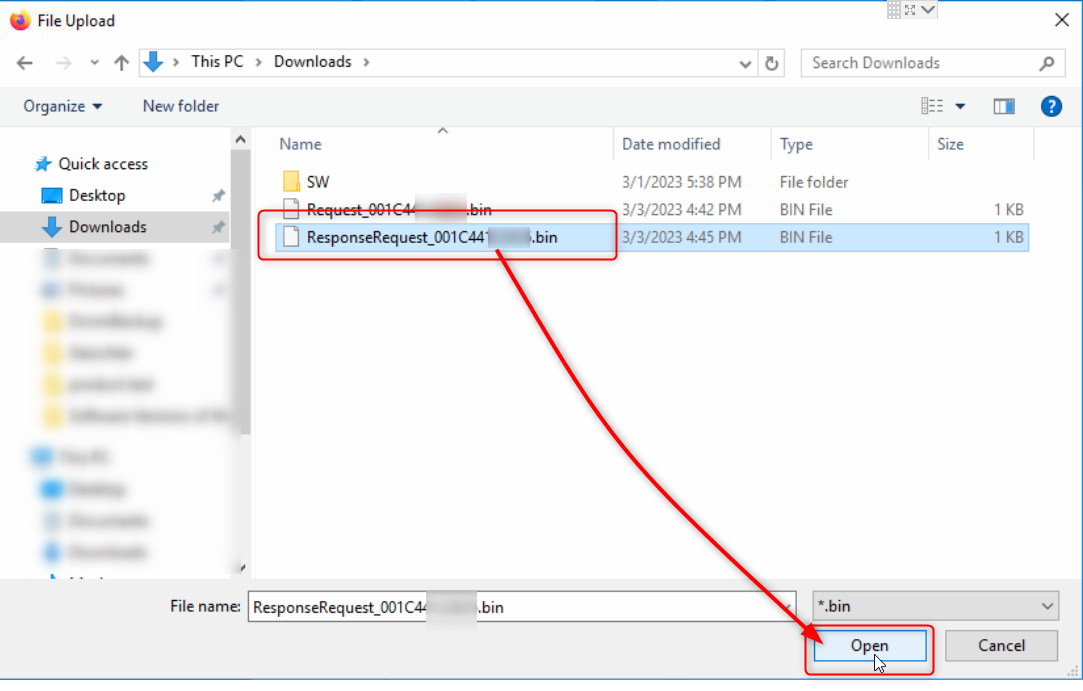This screenshot has height=691, width=1083.
Task: Open the address bar history dropdown
Action: tap(745, 64)
